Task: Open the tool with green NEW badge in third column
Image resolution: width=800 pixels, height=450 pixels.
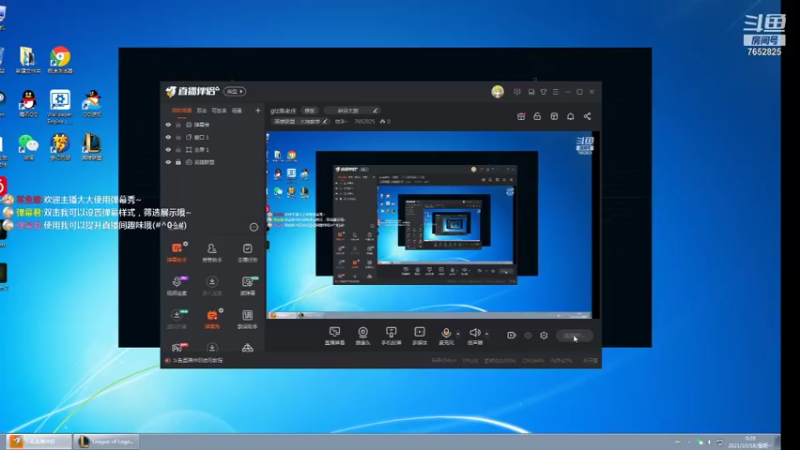Action: click(247, 285)
